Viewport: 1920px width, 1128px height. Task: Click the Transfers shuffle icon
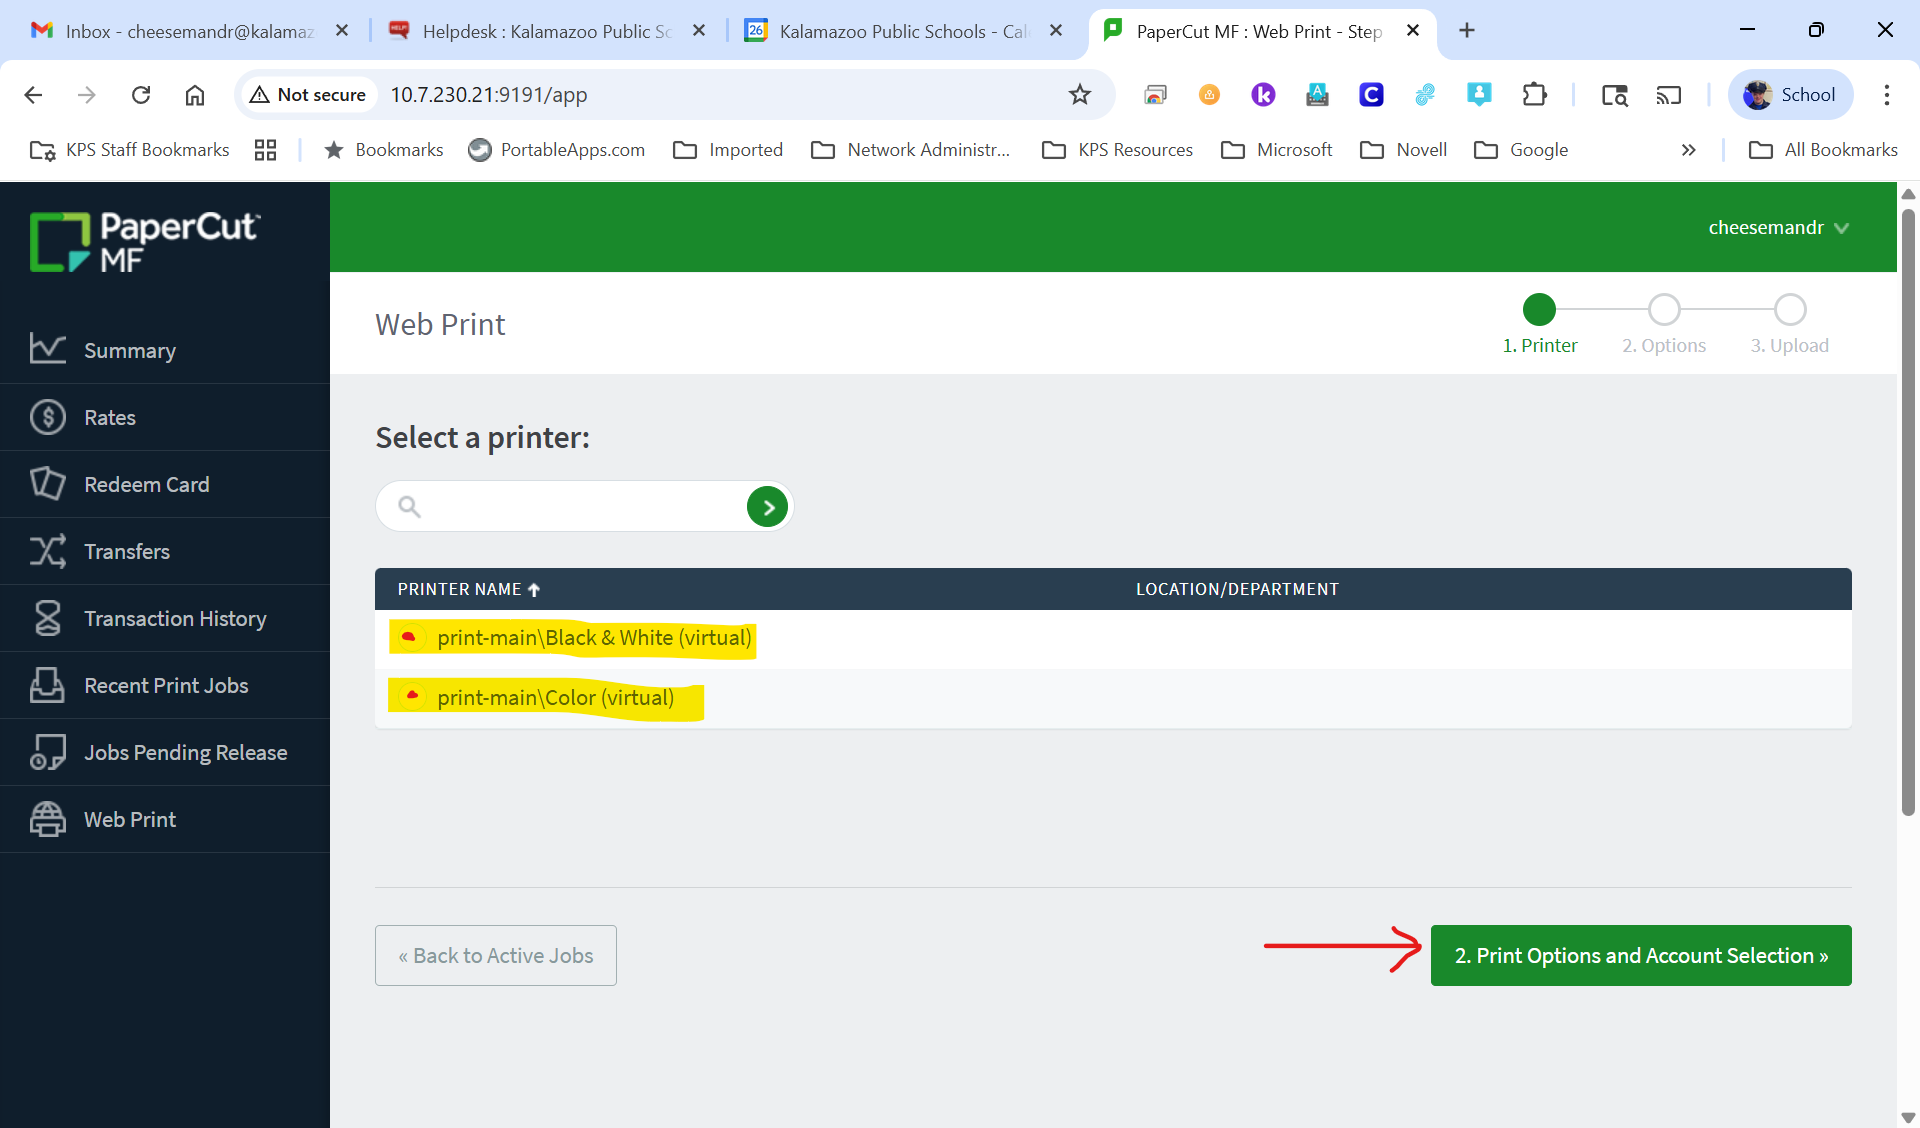click(x=47, y=551)
